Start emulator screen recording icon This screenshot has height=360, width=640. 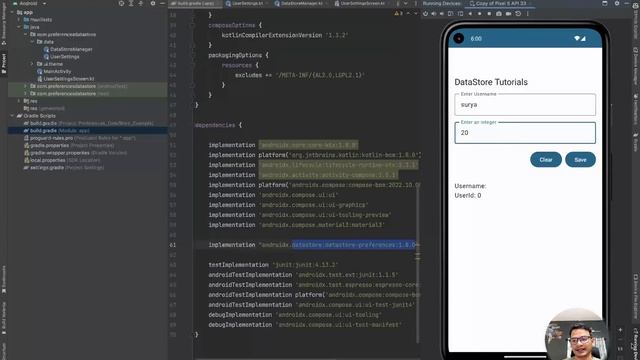coord(509,13)
